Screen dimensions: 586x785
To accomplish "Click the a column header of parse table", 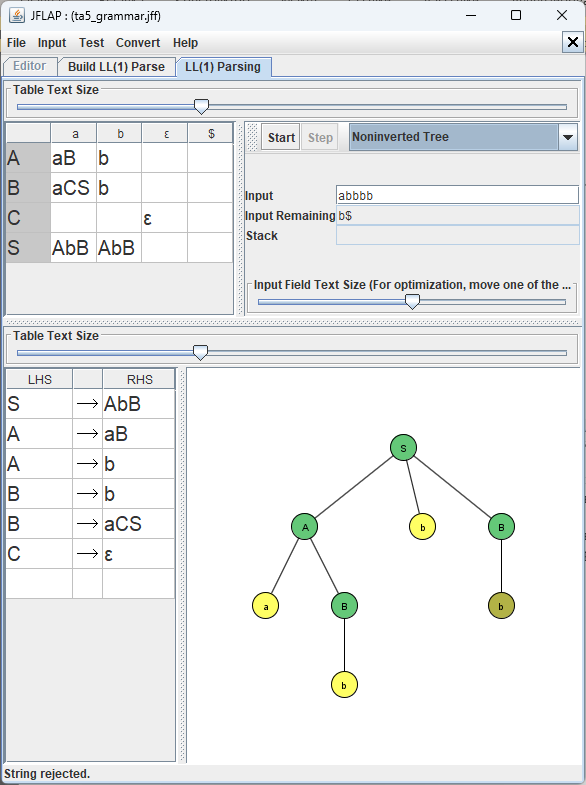I will click(74, 134).
